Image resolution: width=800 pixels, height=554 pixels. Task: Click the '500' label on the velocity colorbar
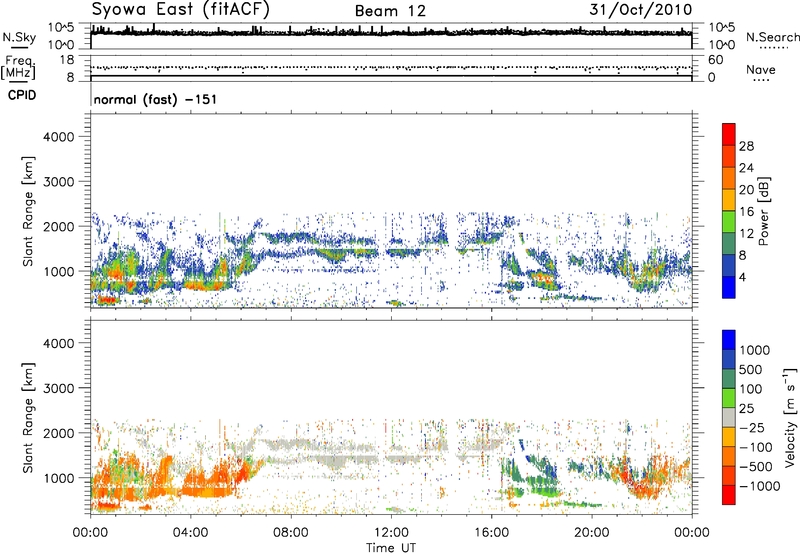753,369
